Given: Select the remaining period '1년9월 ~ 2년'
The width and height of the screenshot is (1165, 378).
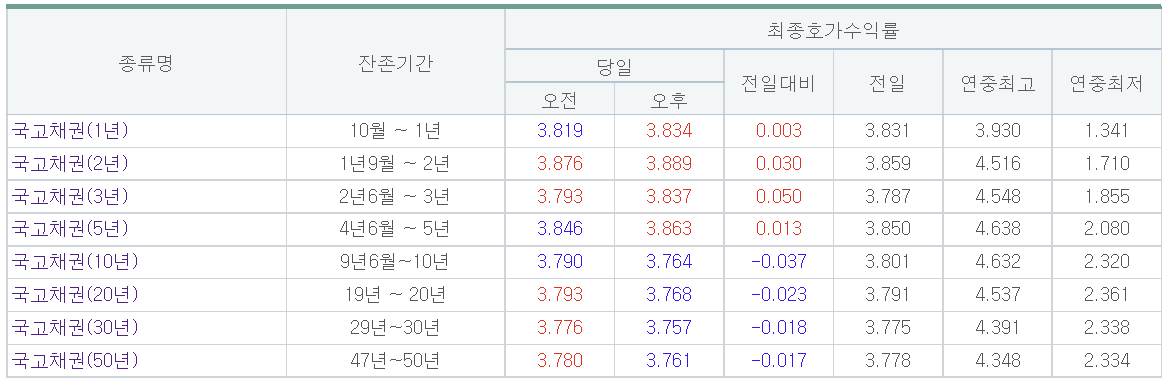Looking at the screenshot, I should point(395,163).
